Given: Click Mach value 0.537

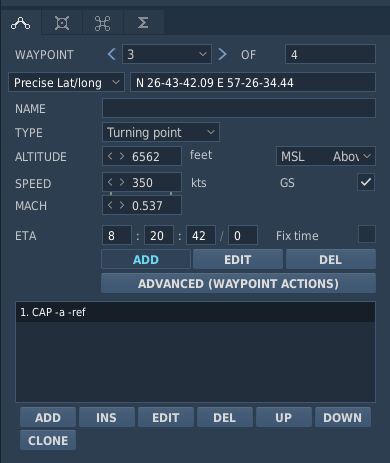Looking at the screenshot, I should coord(147,206).
